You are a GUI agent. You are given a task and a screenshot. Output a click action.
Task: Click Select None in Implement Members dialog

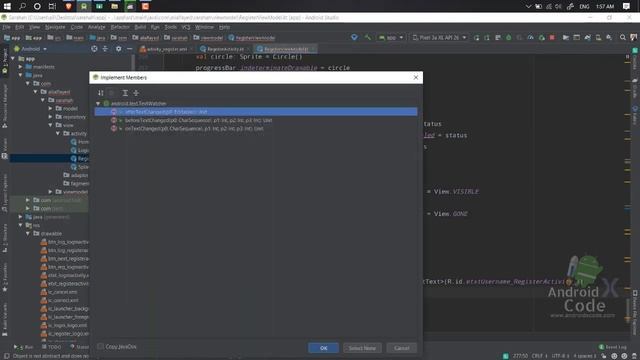(362, 348)
